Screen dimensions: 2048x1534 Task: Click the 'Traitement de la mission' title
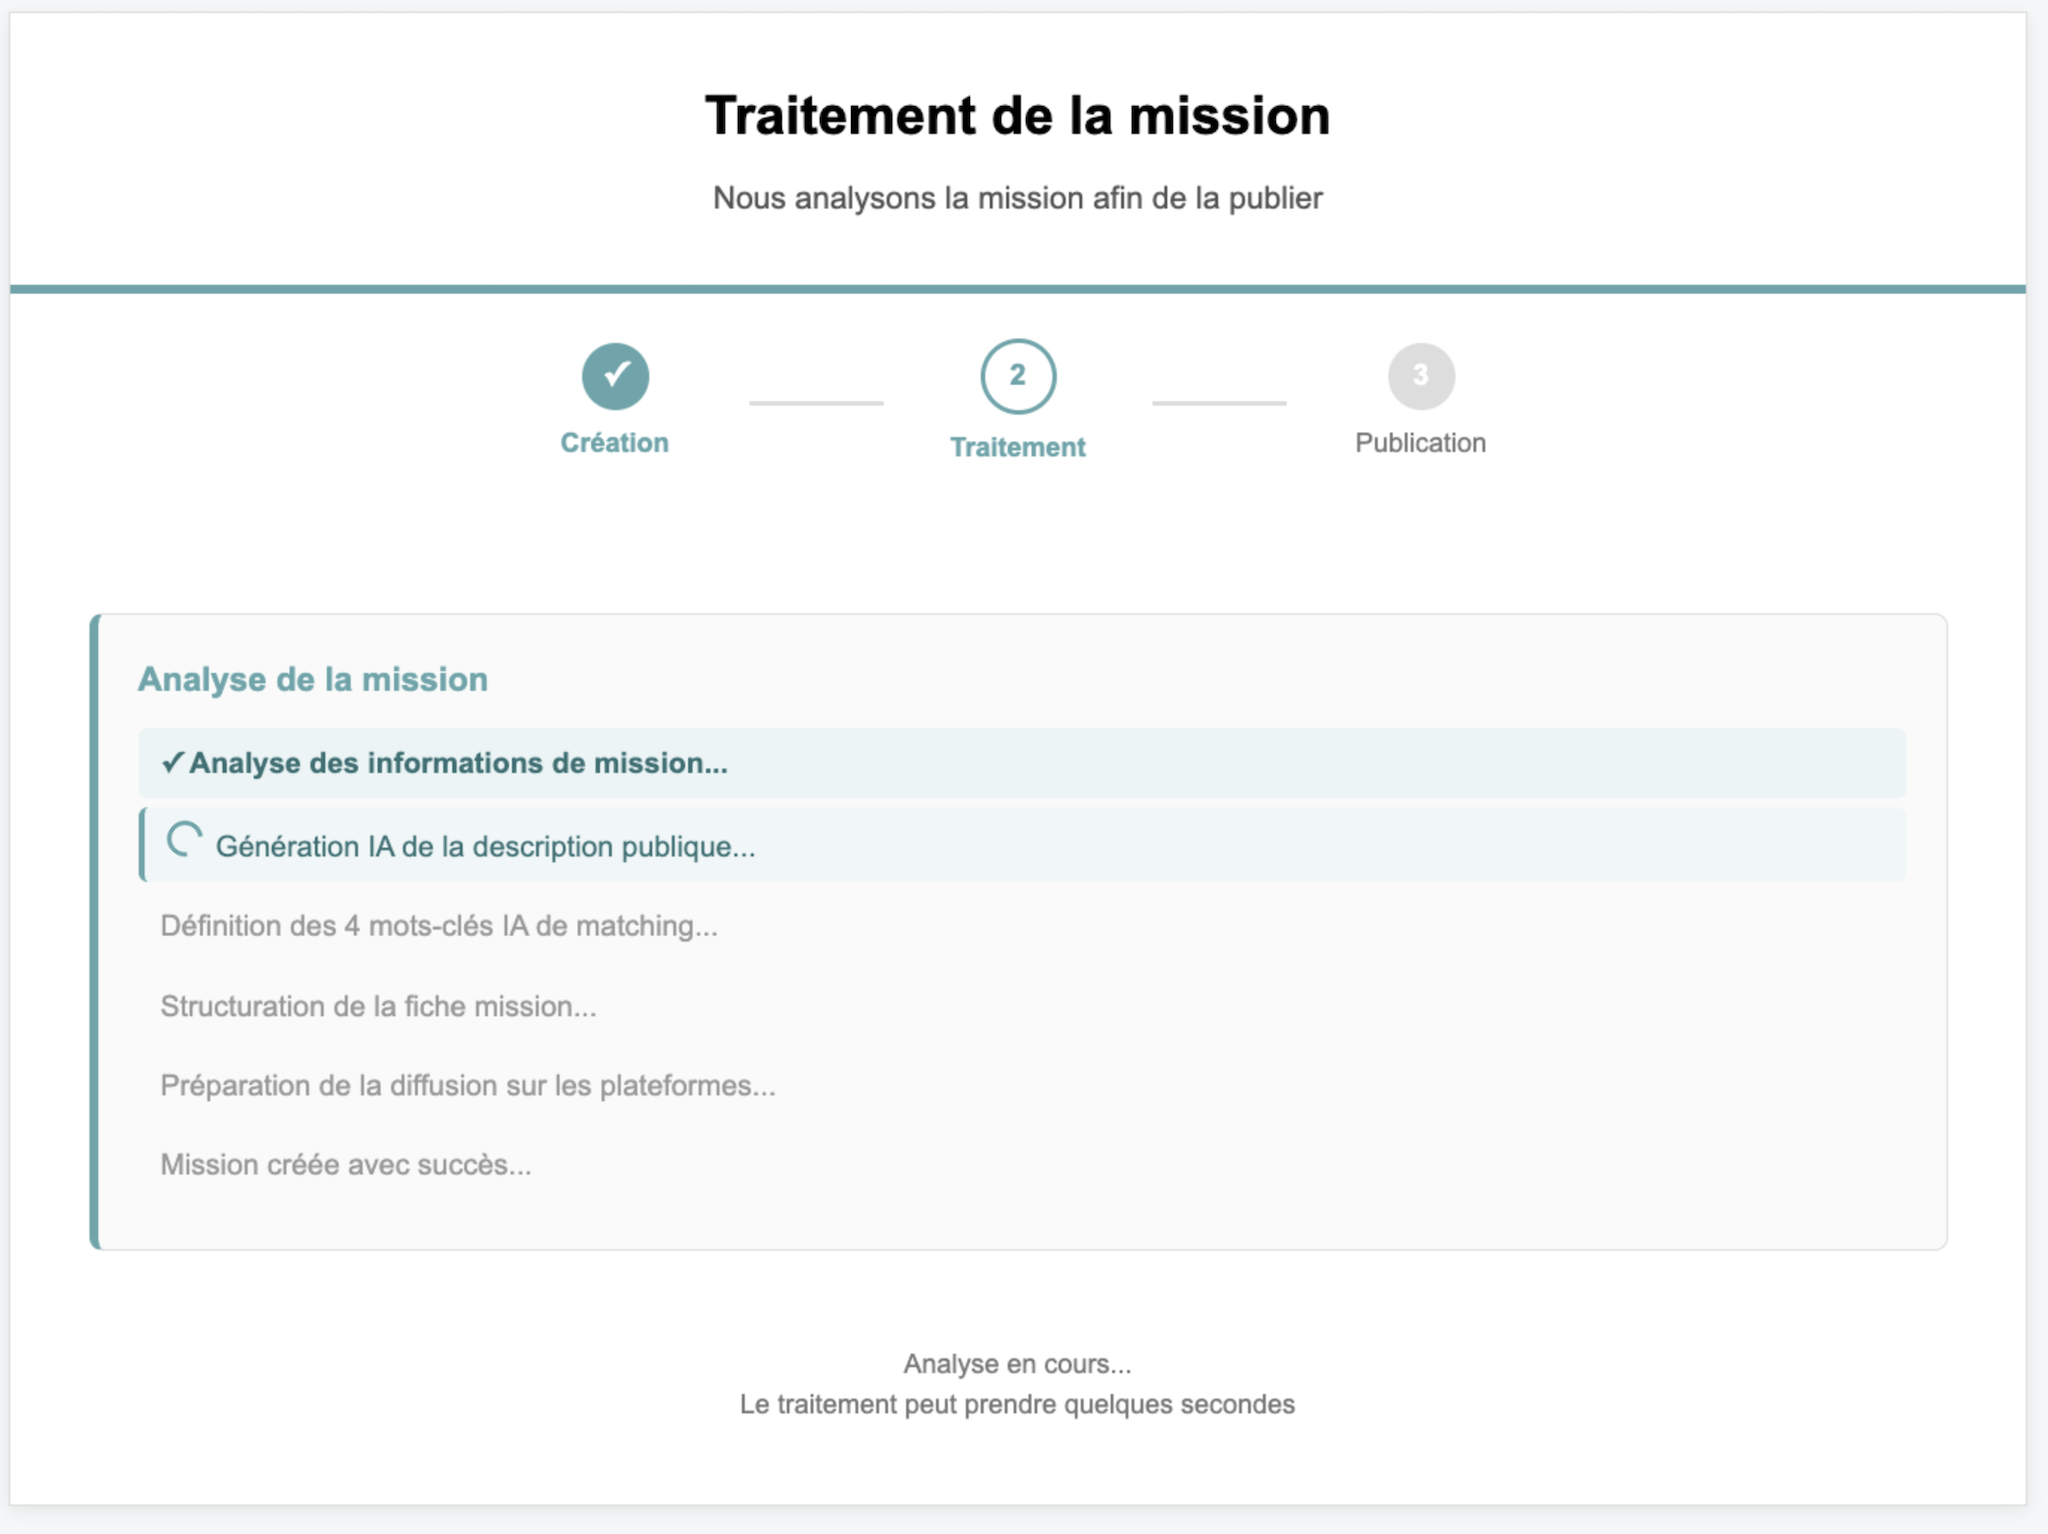click(1018, 115)
